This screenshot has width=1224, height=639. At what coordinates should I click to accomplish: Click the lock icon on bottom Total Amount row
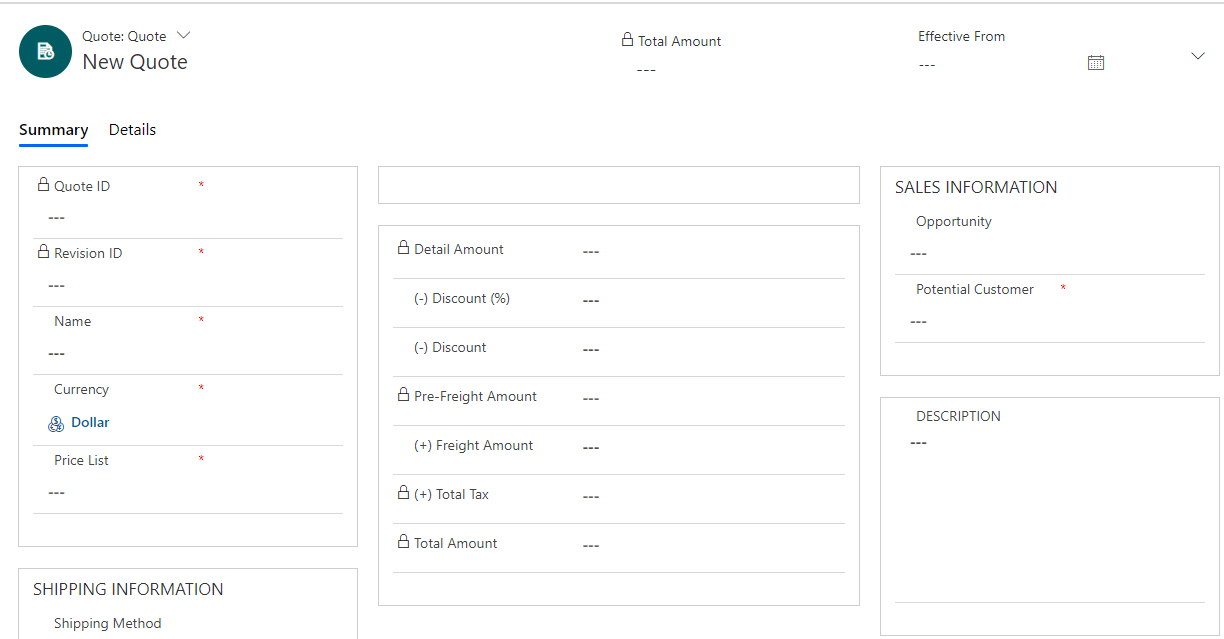403,542
